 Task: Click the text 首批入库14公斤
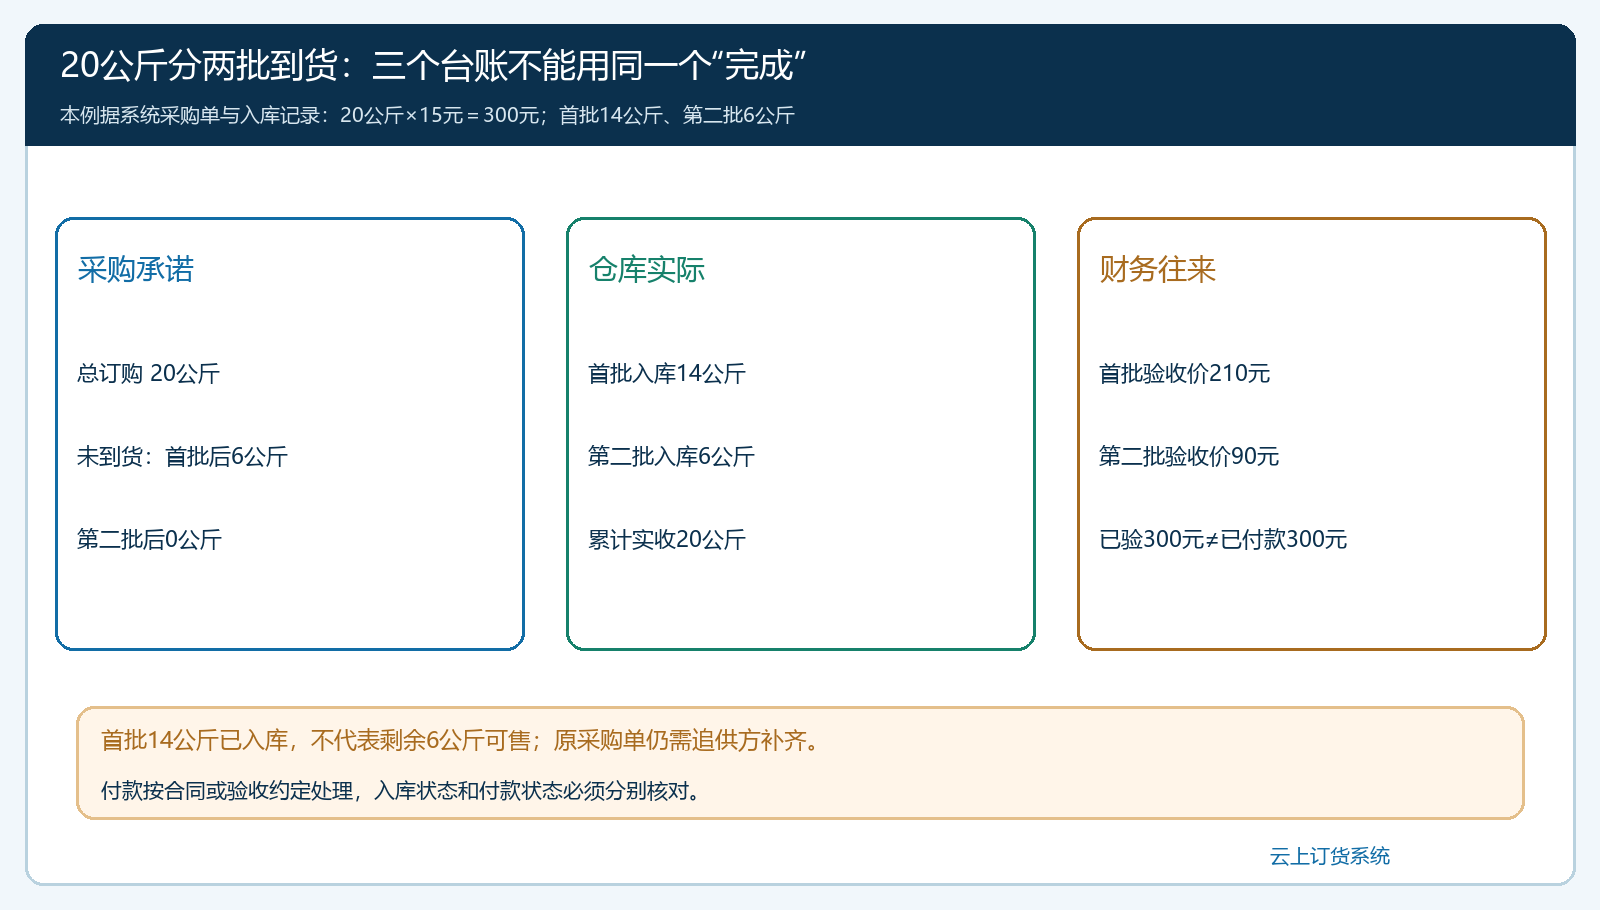[667, 373]
